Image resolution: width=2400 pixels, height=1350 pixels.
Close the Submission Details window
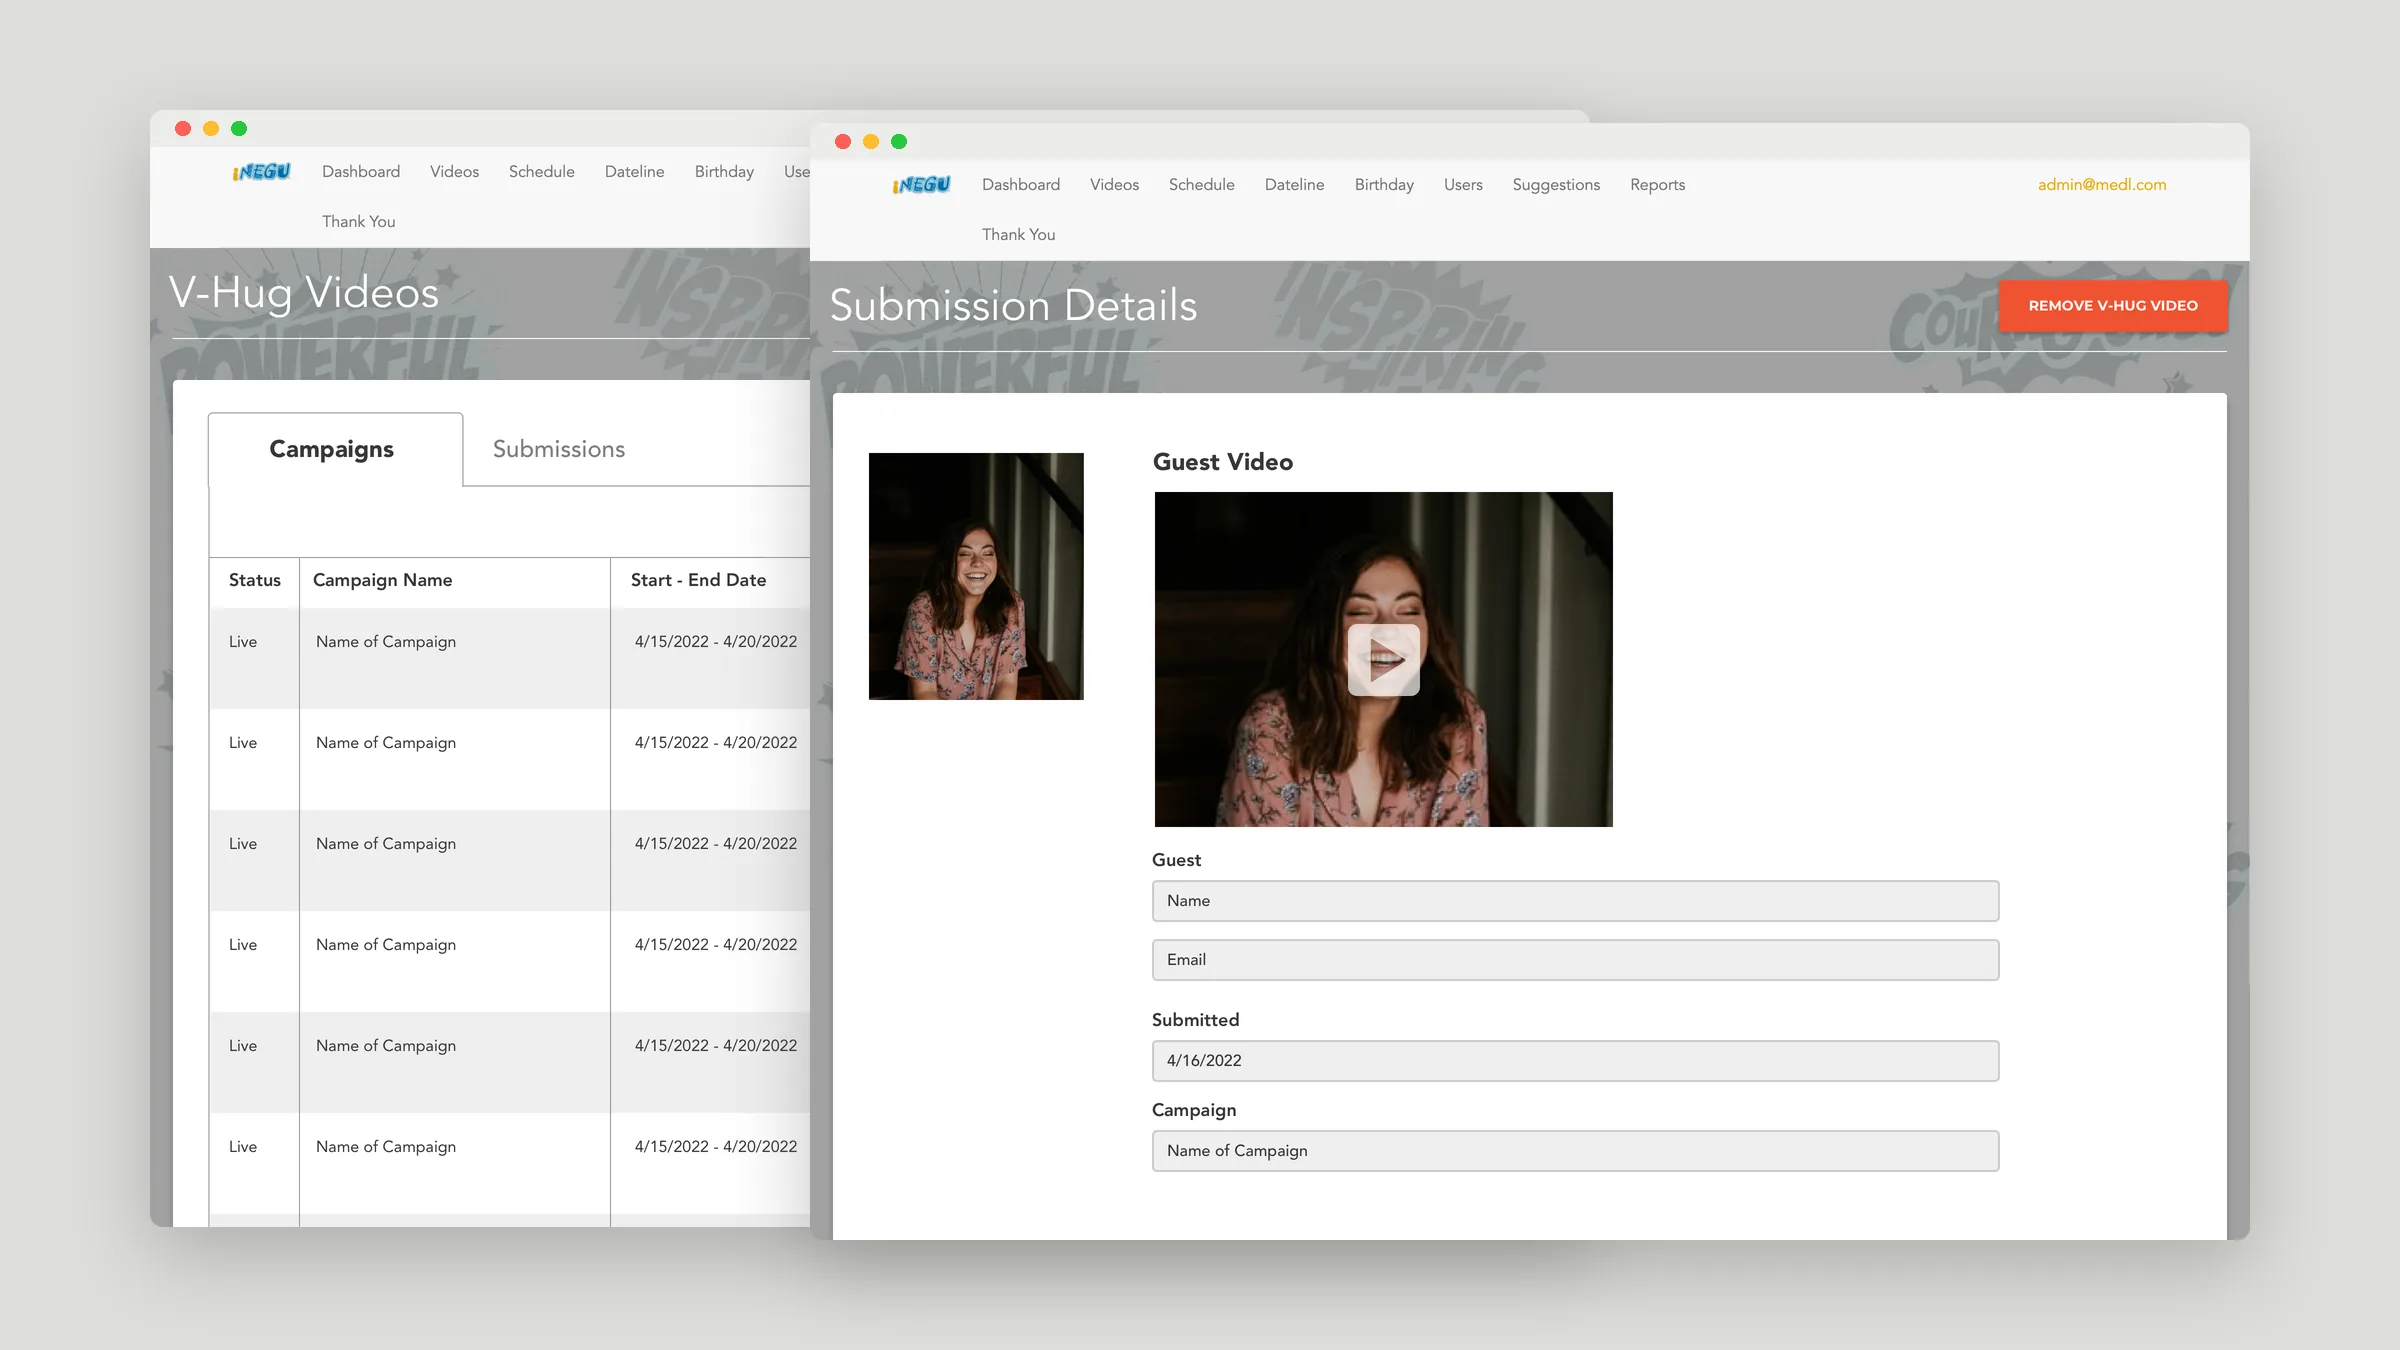pyautogui.click(x=843, y=142)
